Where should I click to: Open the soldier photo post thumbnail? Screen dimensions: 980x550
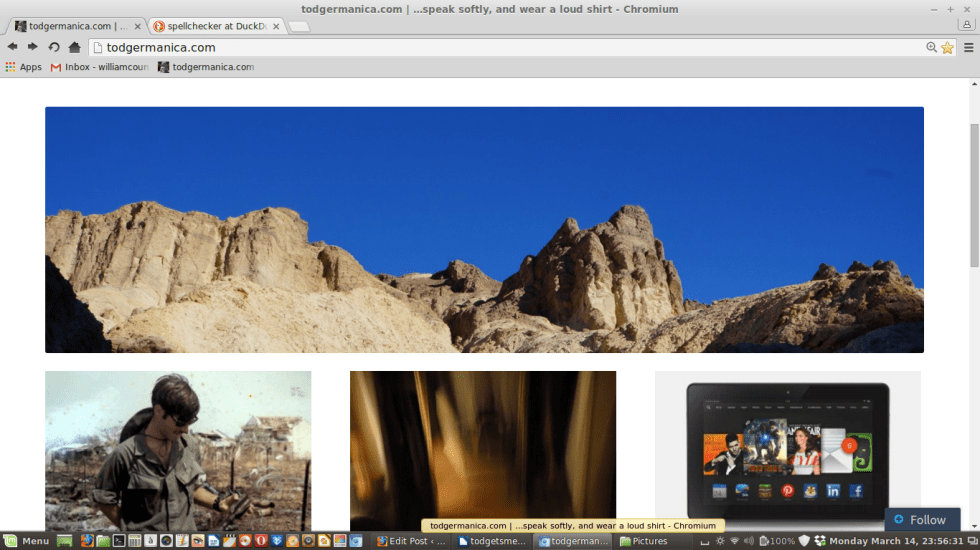(x=178, y=451)
